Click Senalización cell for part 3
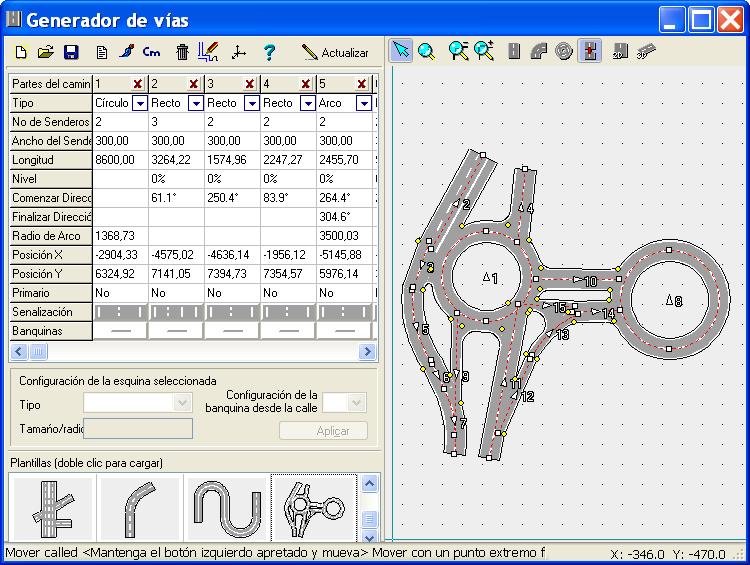Viewport: 750px width, 565px height. point(232,312)
